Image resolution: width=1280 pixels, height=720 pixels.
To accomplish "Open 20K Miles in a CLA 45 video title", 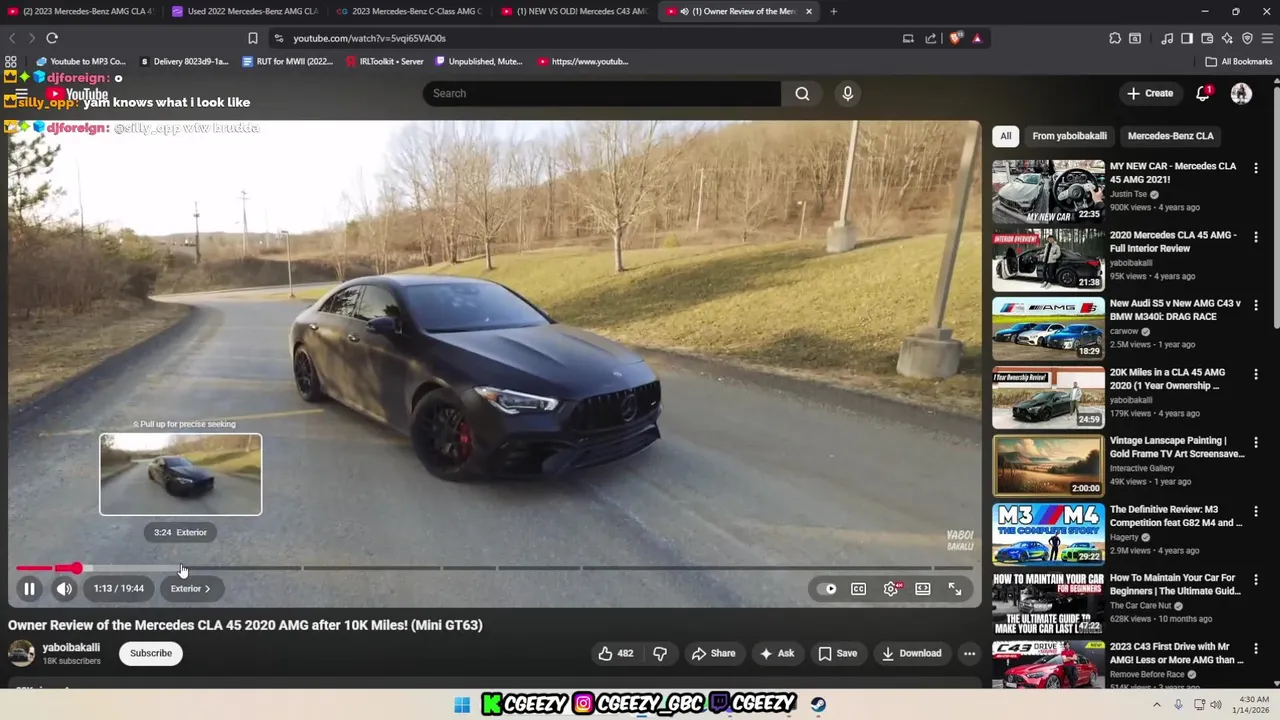I will (1167, 379).
